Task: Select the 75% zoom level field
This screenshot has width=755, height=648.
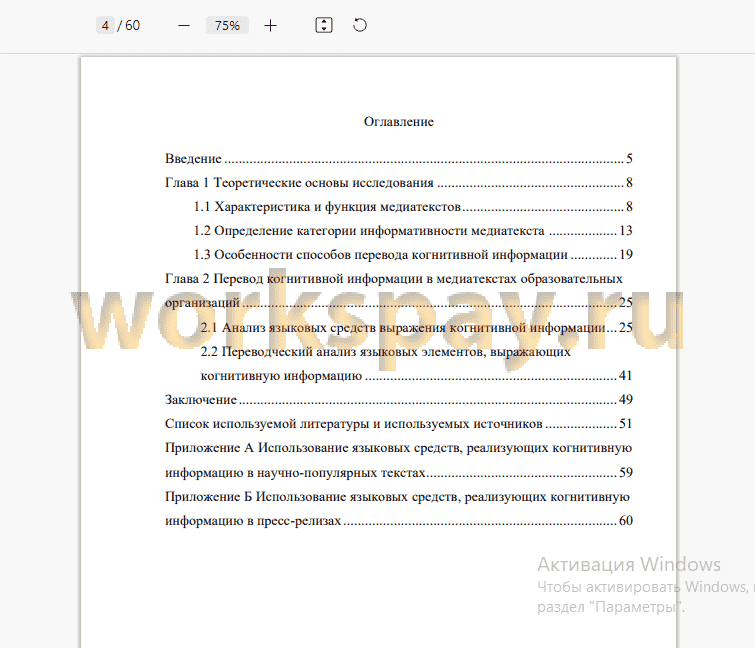Action: [227, 25]
